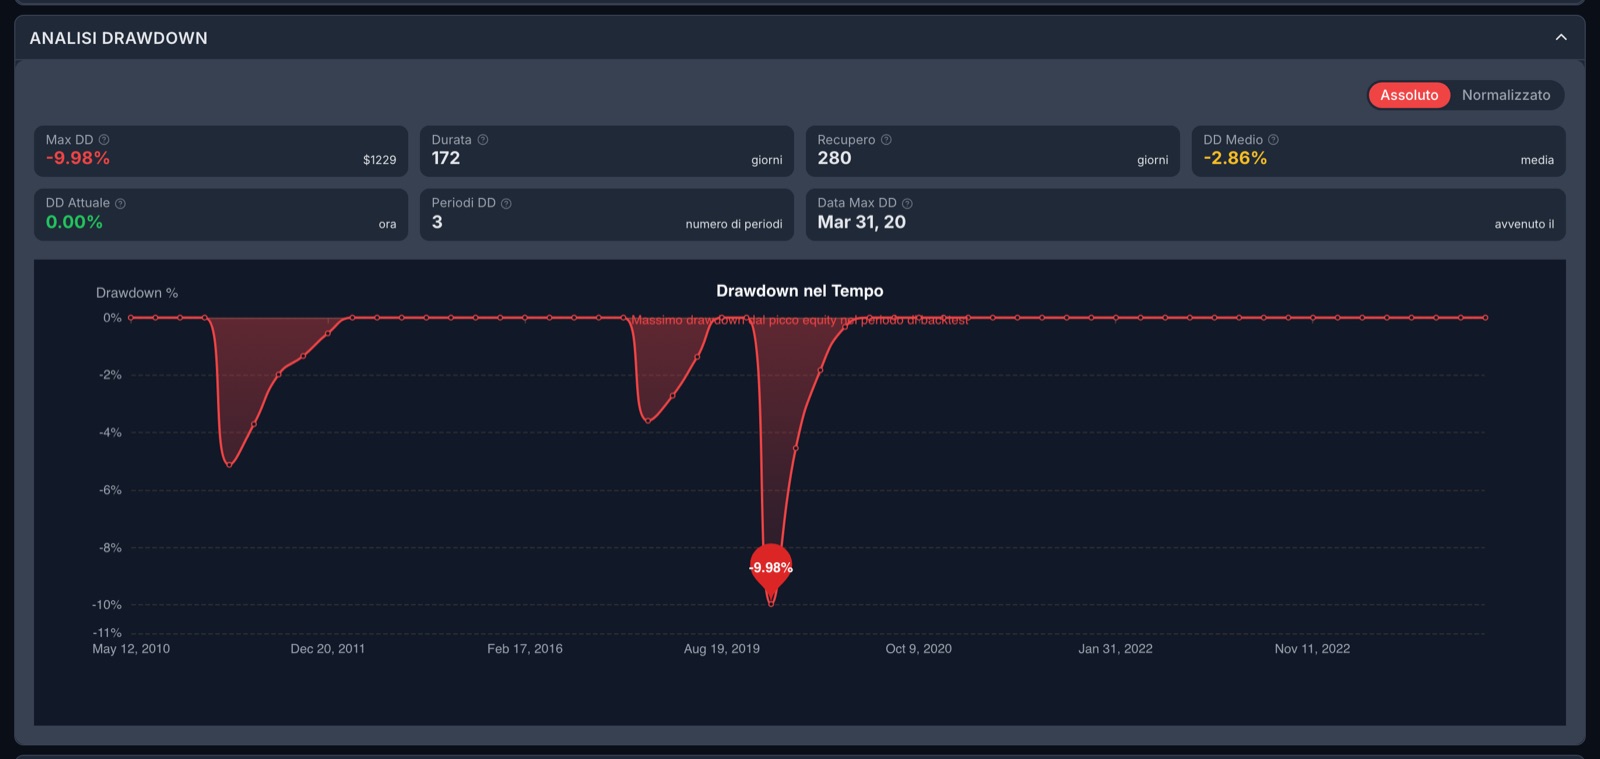Click the DD Attuale 0.00% value

coord(74,222)
